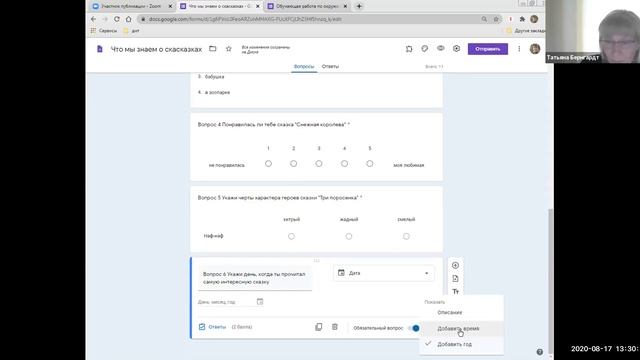Select жадный radio for Наф-наф row
The height and width of the screenshot is (360, 640).
[349, 236]
